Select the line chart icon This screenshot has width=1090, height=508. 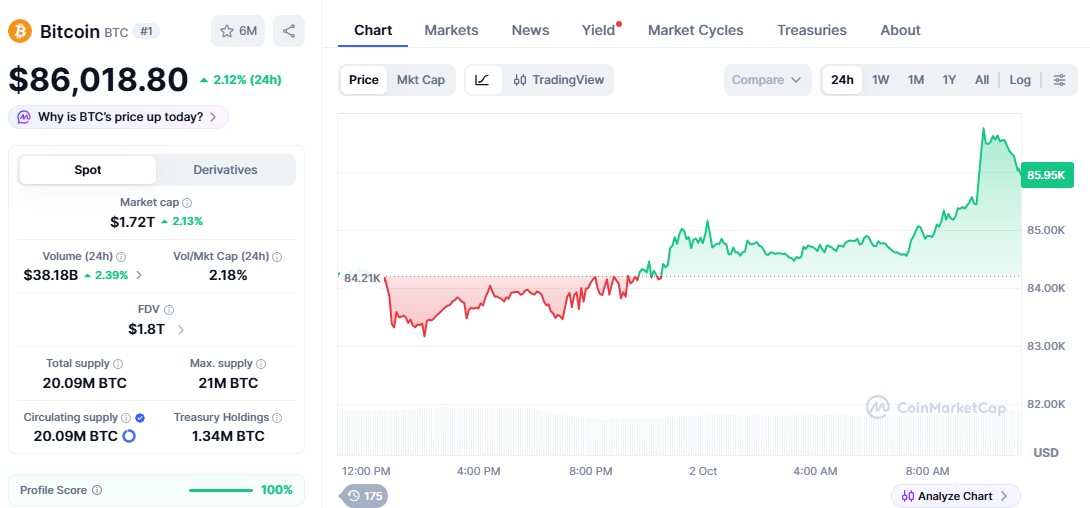click(482, 79)
